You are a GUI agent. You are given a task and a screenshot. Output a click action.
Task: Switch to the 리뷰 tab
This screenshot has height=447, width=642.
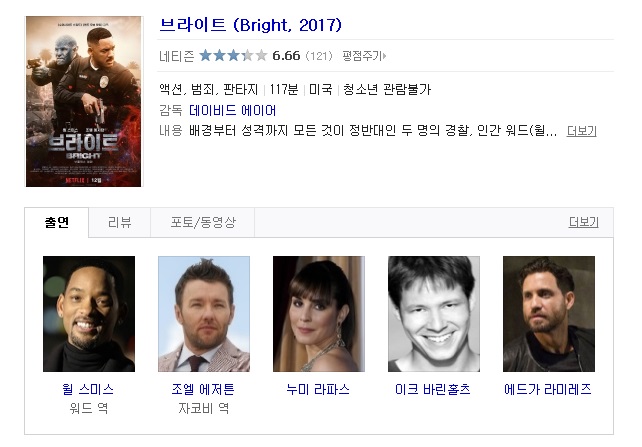pos(120,222)
